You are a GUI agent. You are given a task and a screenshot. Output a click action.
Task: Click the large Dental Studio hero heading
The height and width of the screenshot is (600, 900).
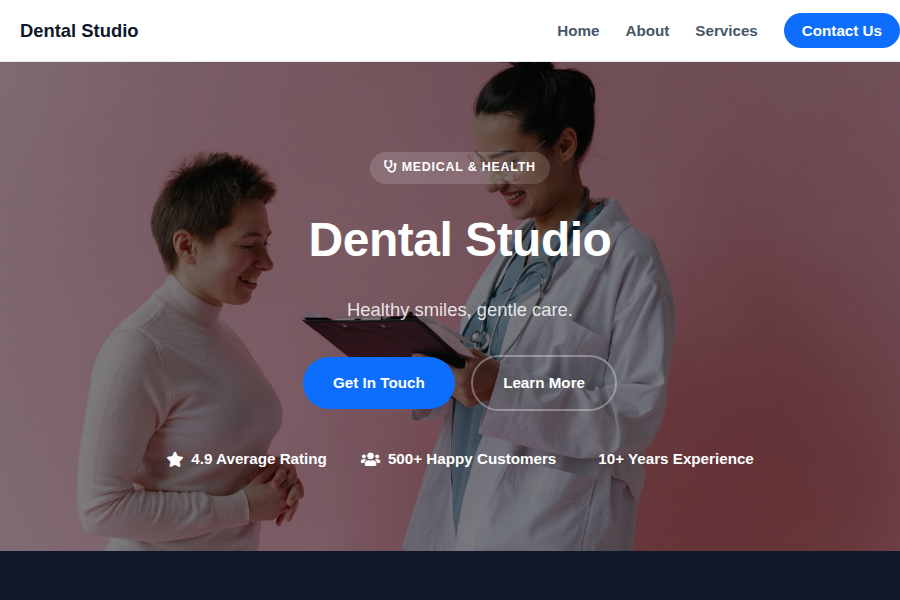click(460, 239)
